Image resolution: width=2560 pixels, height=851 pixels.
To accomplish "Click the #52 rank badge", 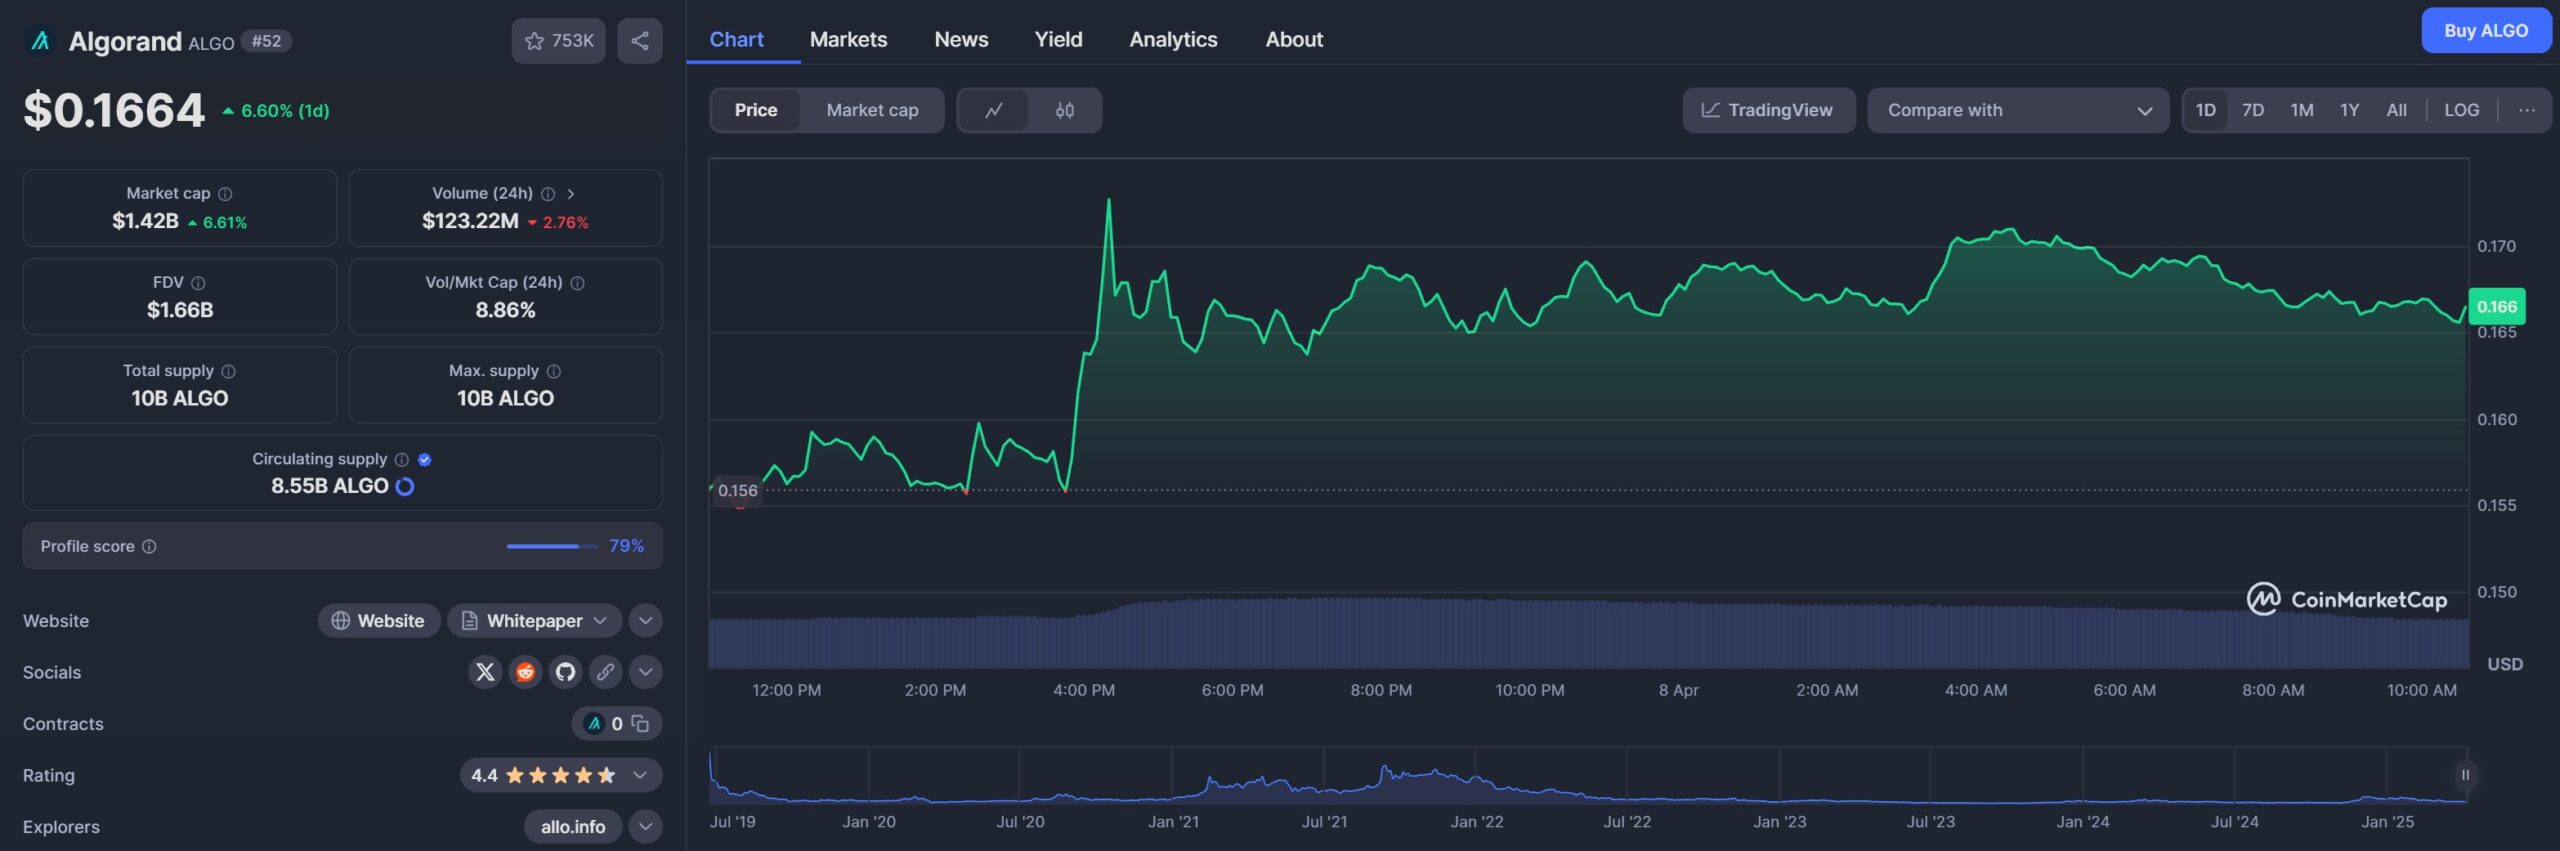I will point(266,41).
